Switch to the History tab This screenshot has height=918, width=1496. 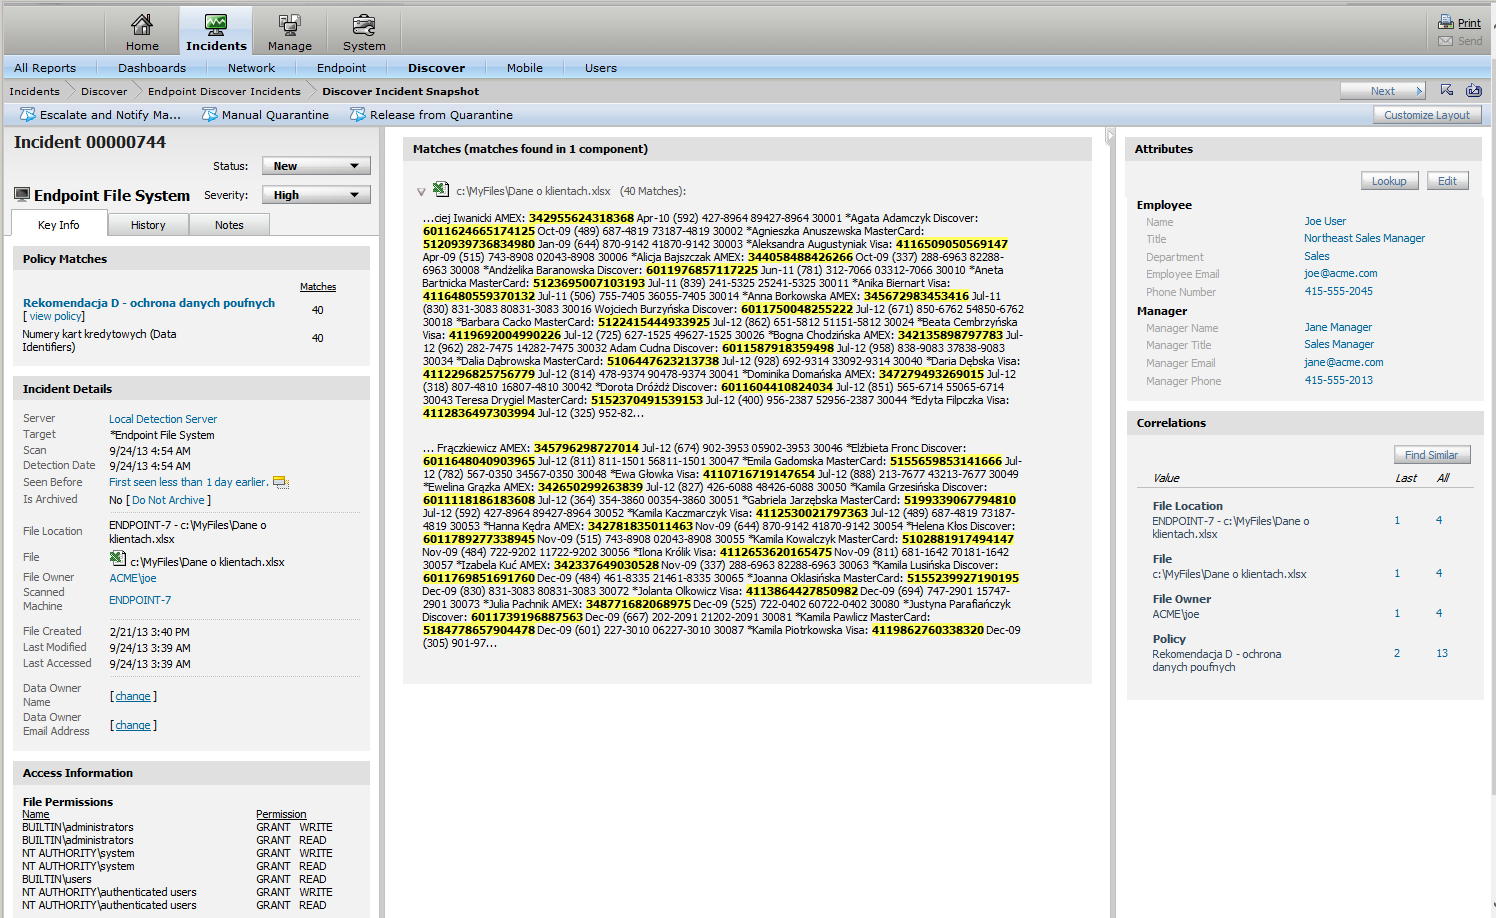tap(148, 225)
